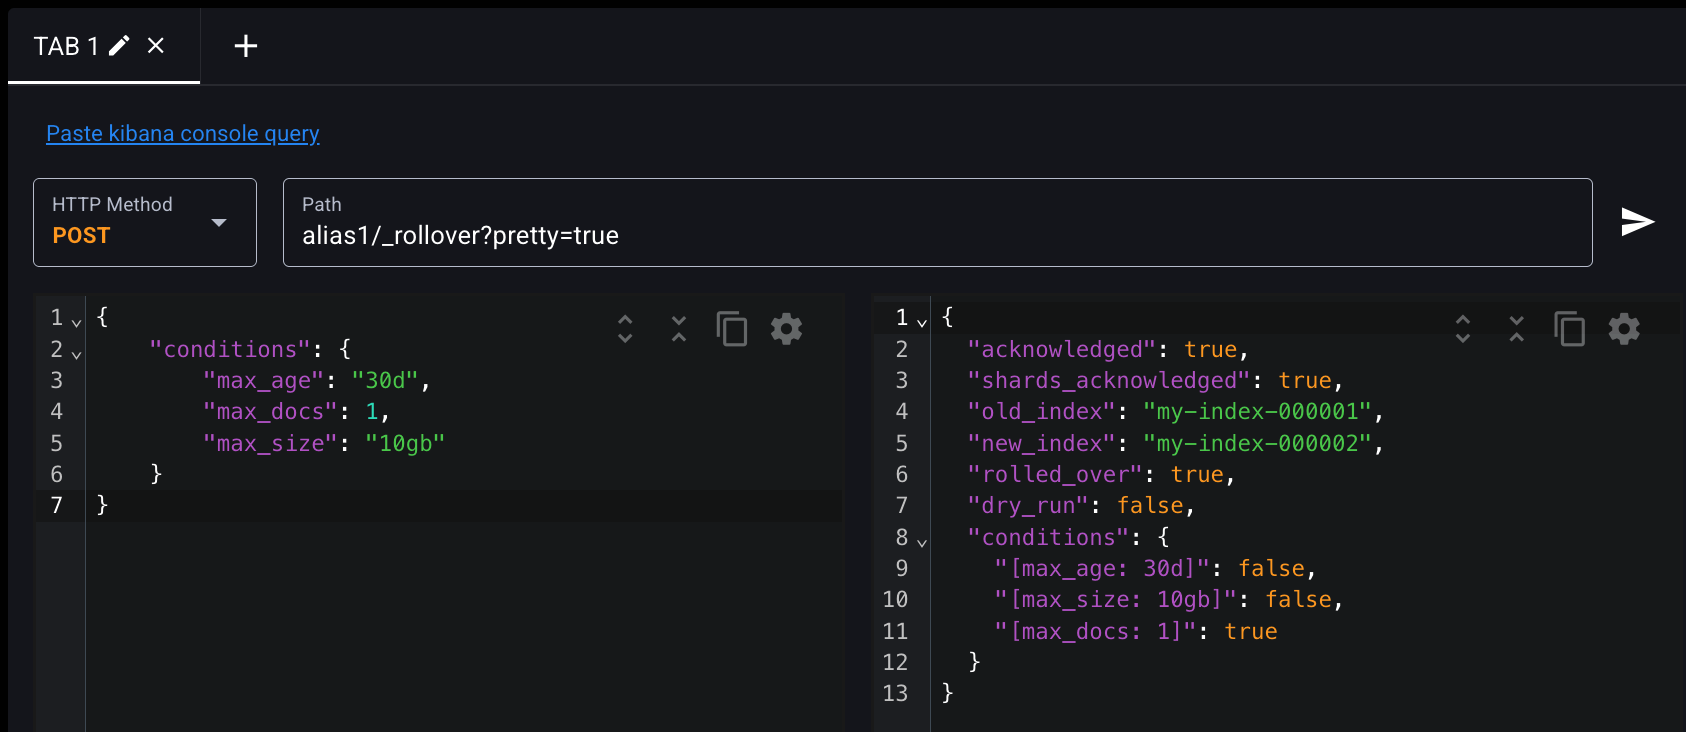
Task: Collapse all folds in the request editor
Action: (679, 328)
